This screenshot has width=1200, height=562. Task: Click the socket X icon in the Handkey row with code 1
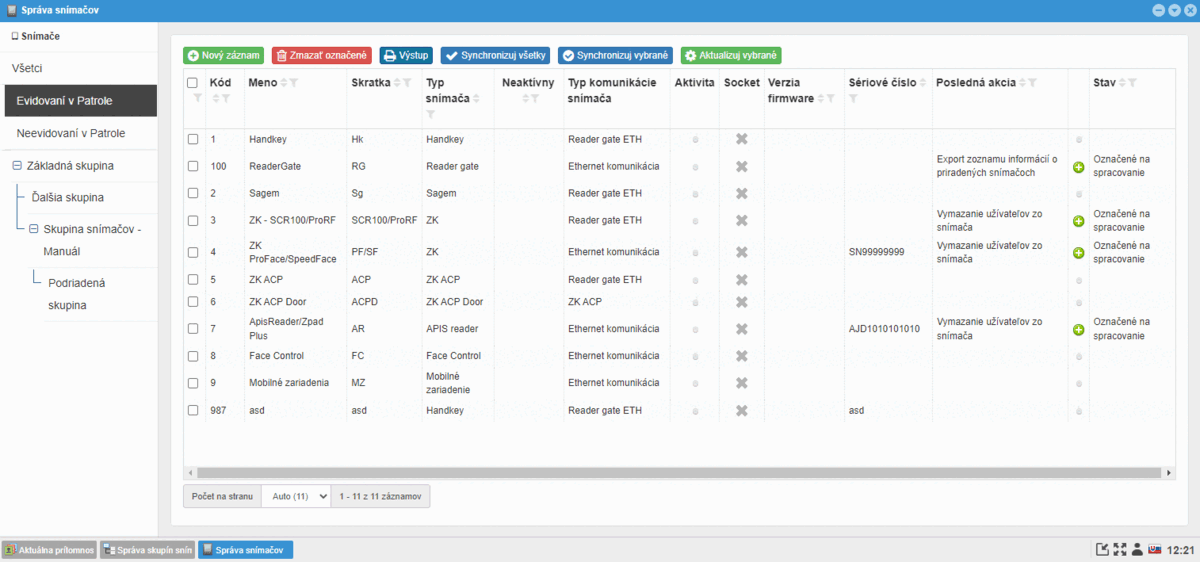point(742,140)
